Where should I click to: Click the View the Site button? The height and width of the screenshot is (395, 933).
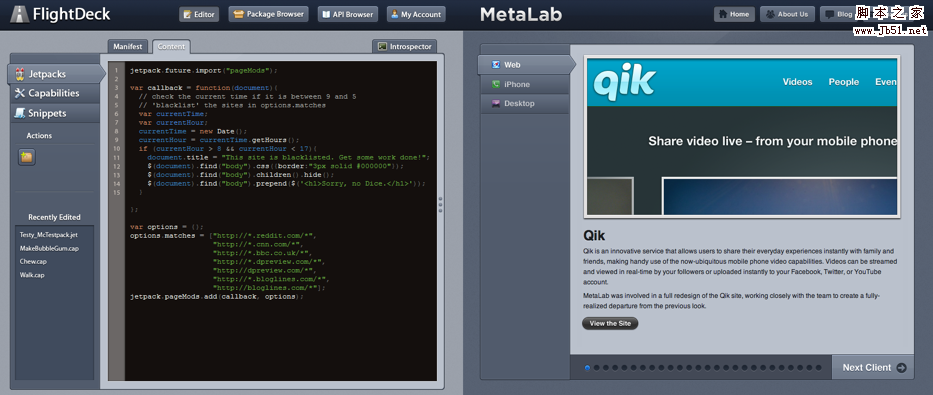coord(610,324)
